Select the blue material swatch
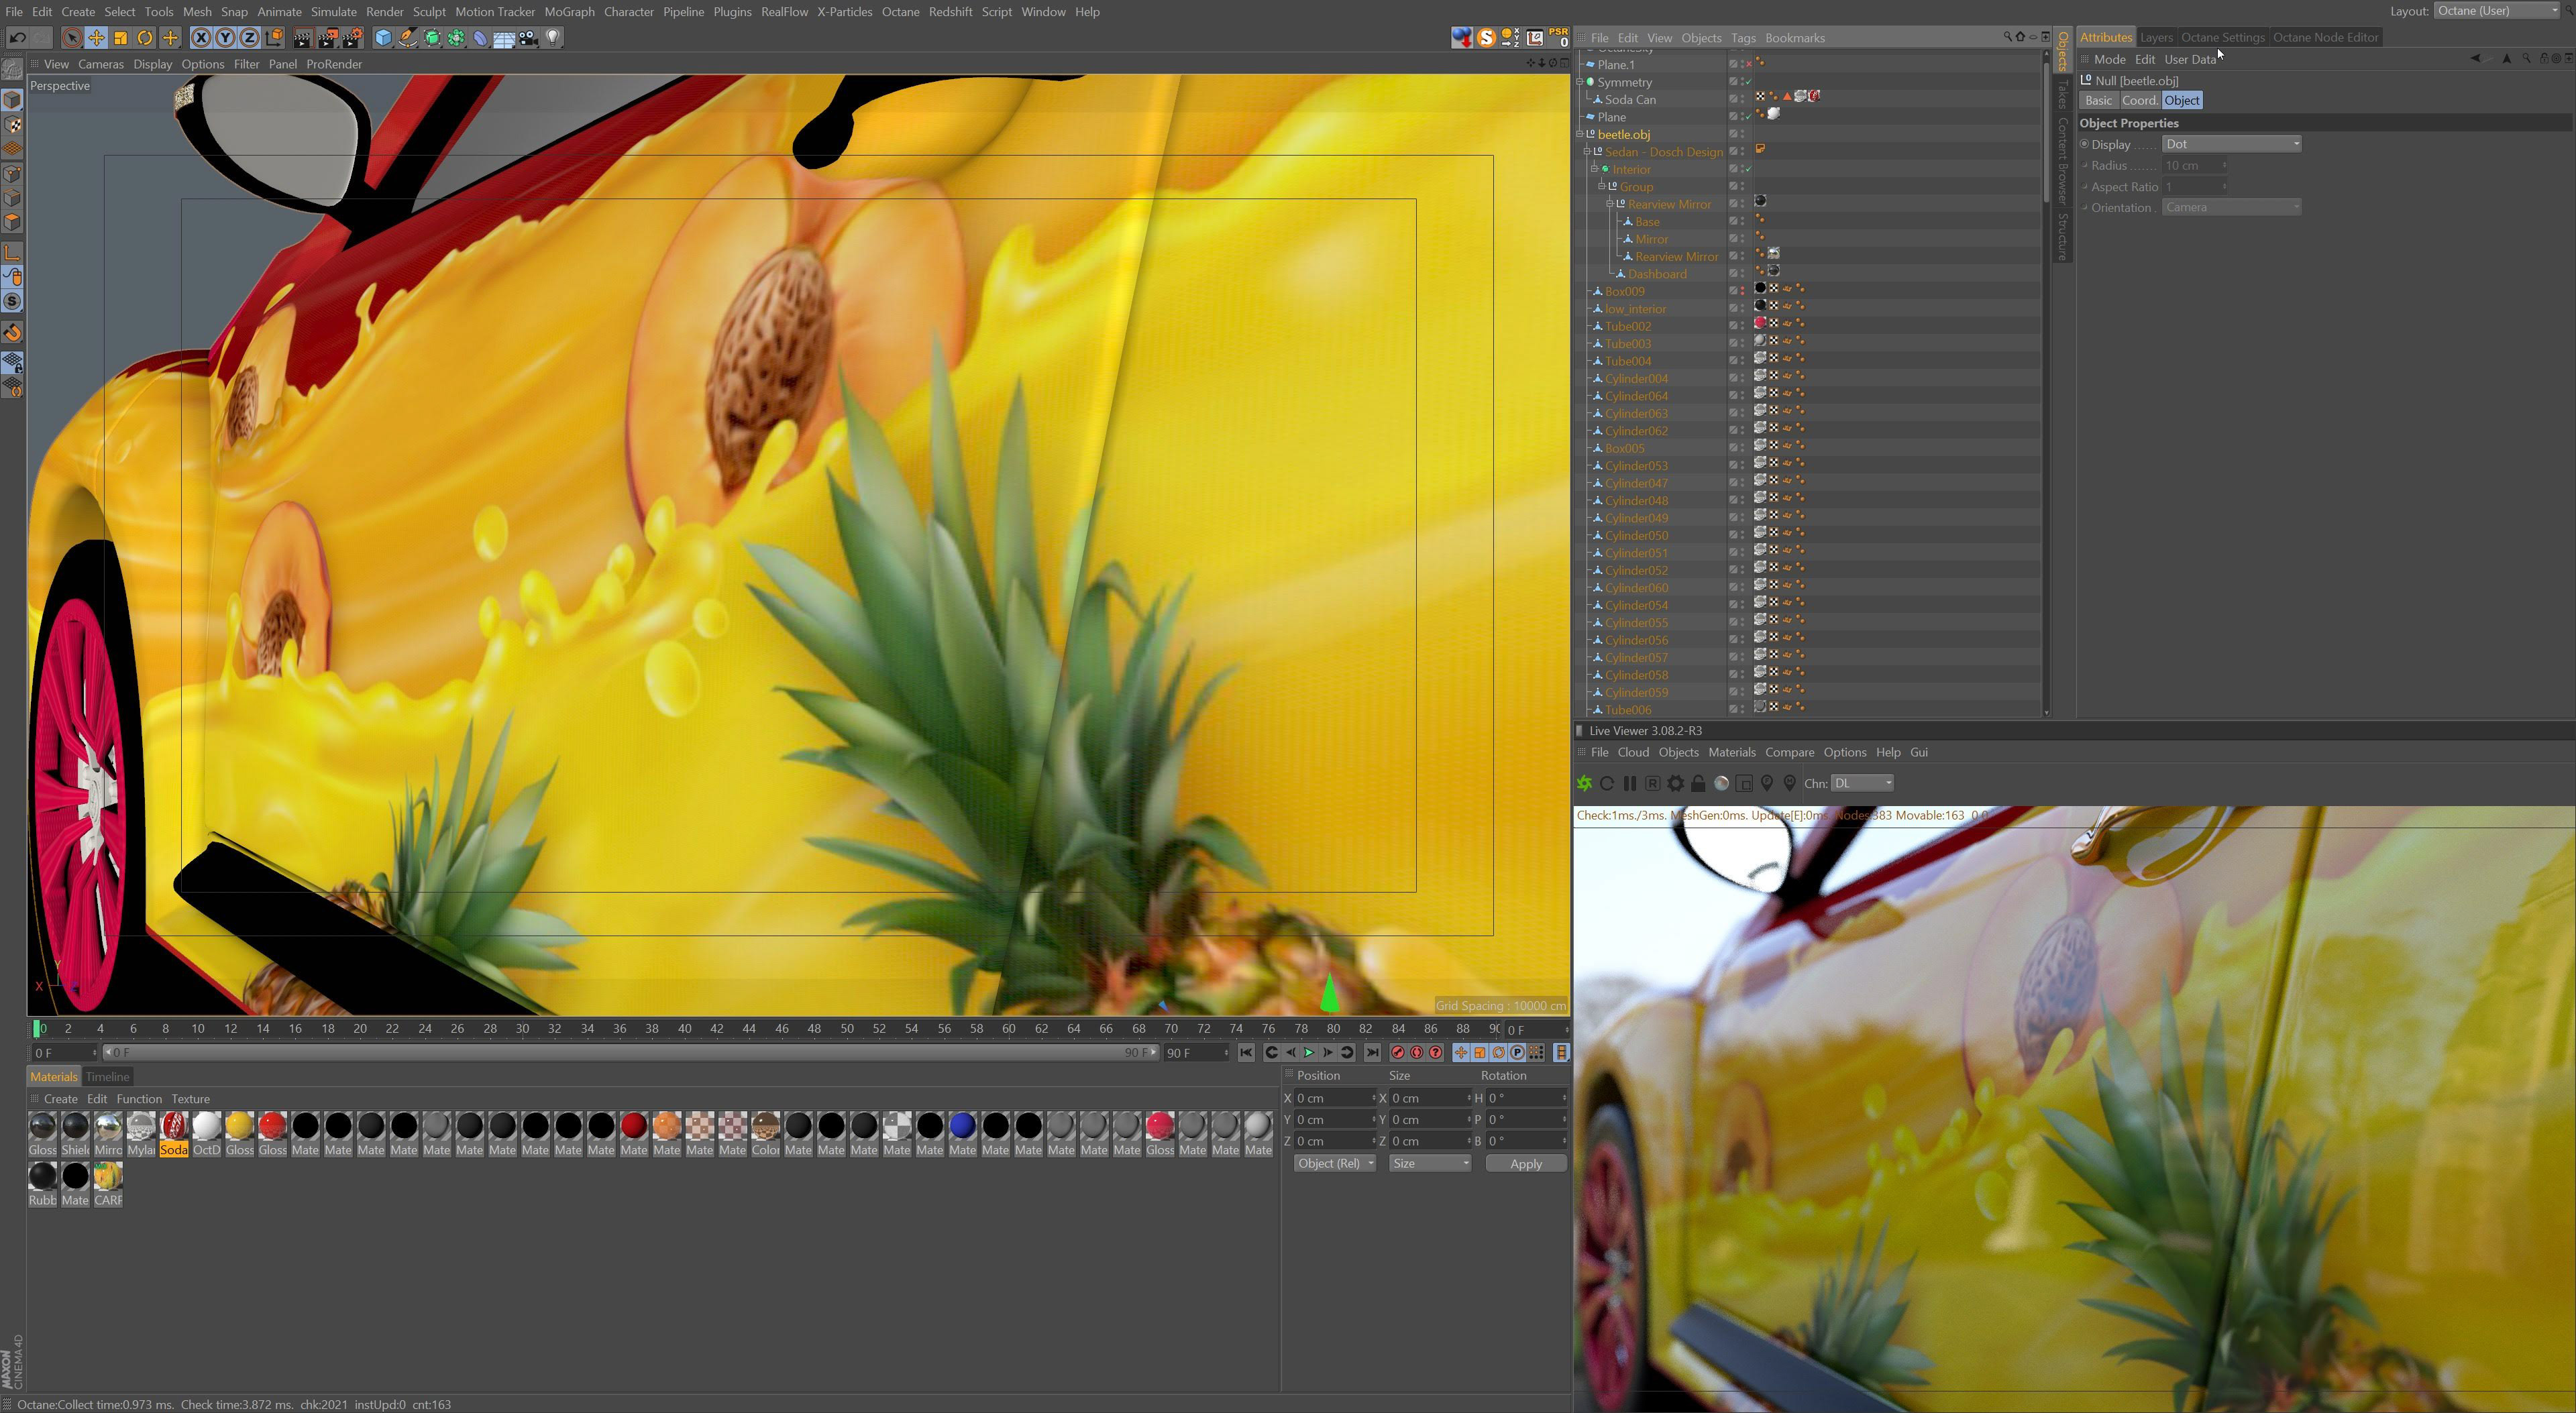Screen dimensions: 2576x1413 point(962,1126)
